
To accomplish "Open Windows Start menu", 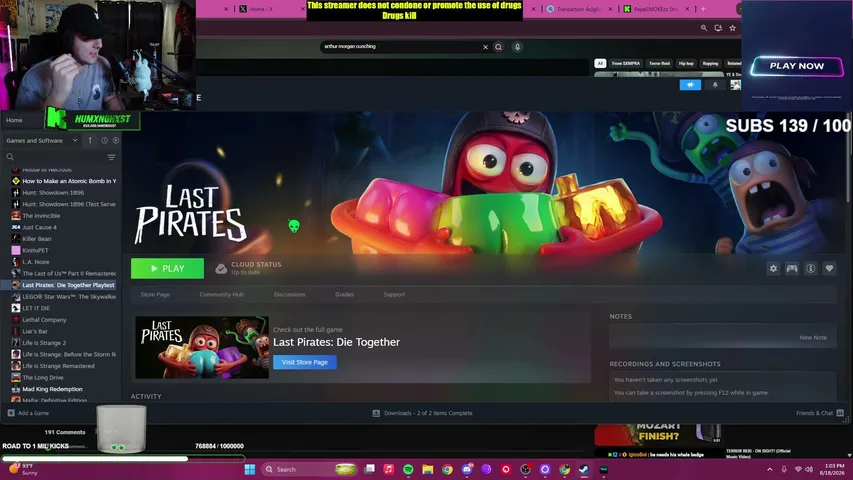I will coord(250,469).
